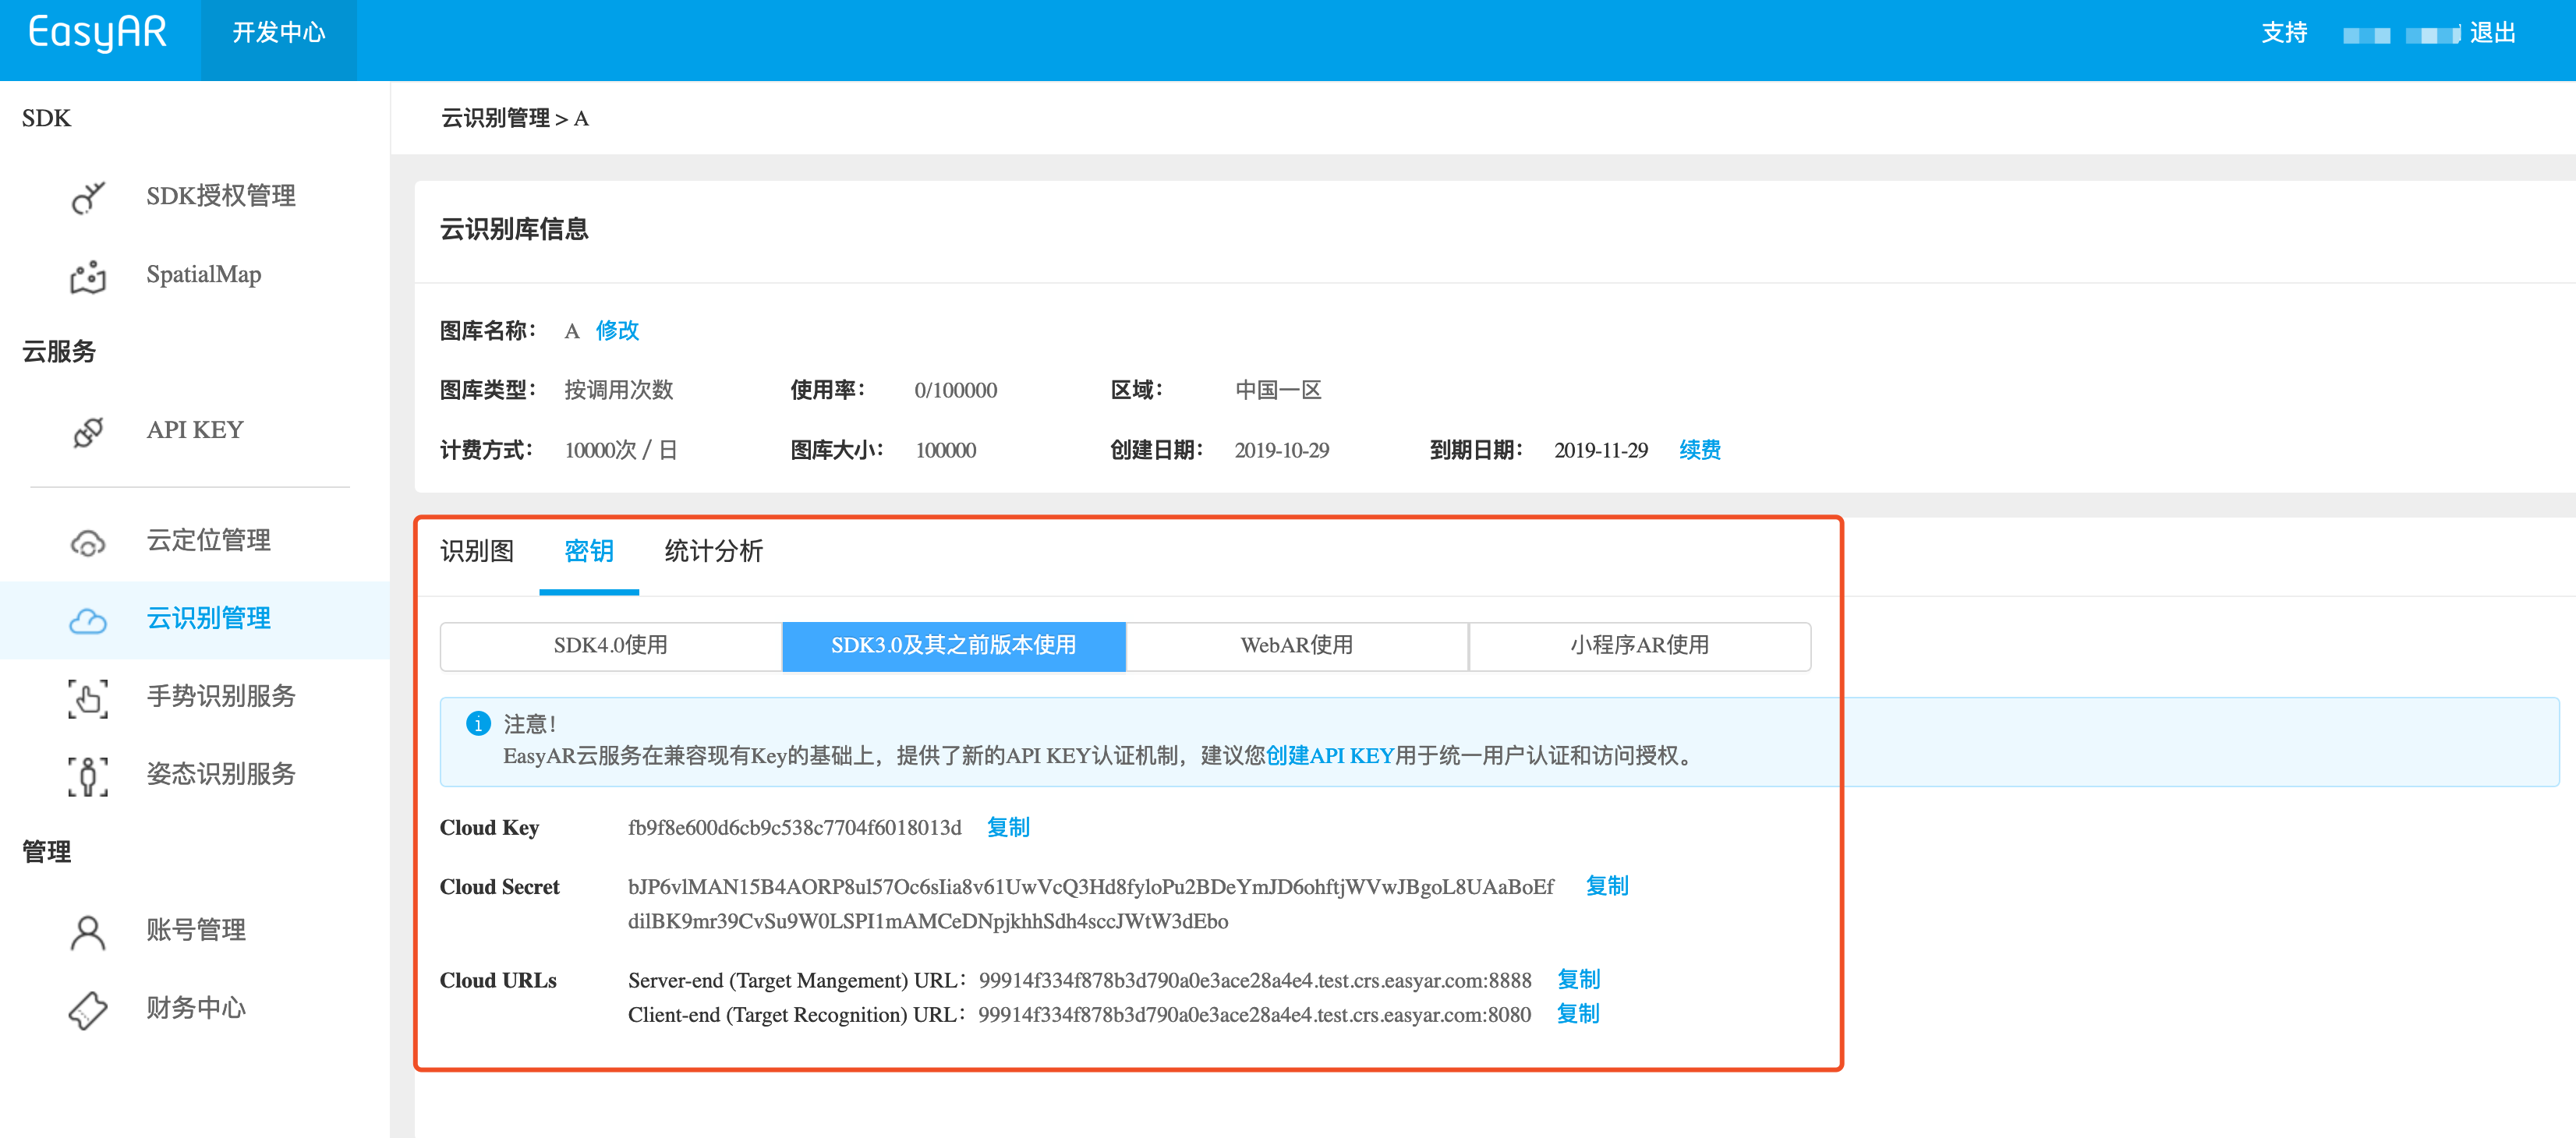Open 姿态识别服务 pose recognition icon
2576x1138 pixels.
tap(87, 774)
